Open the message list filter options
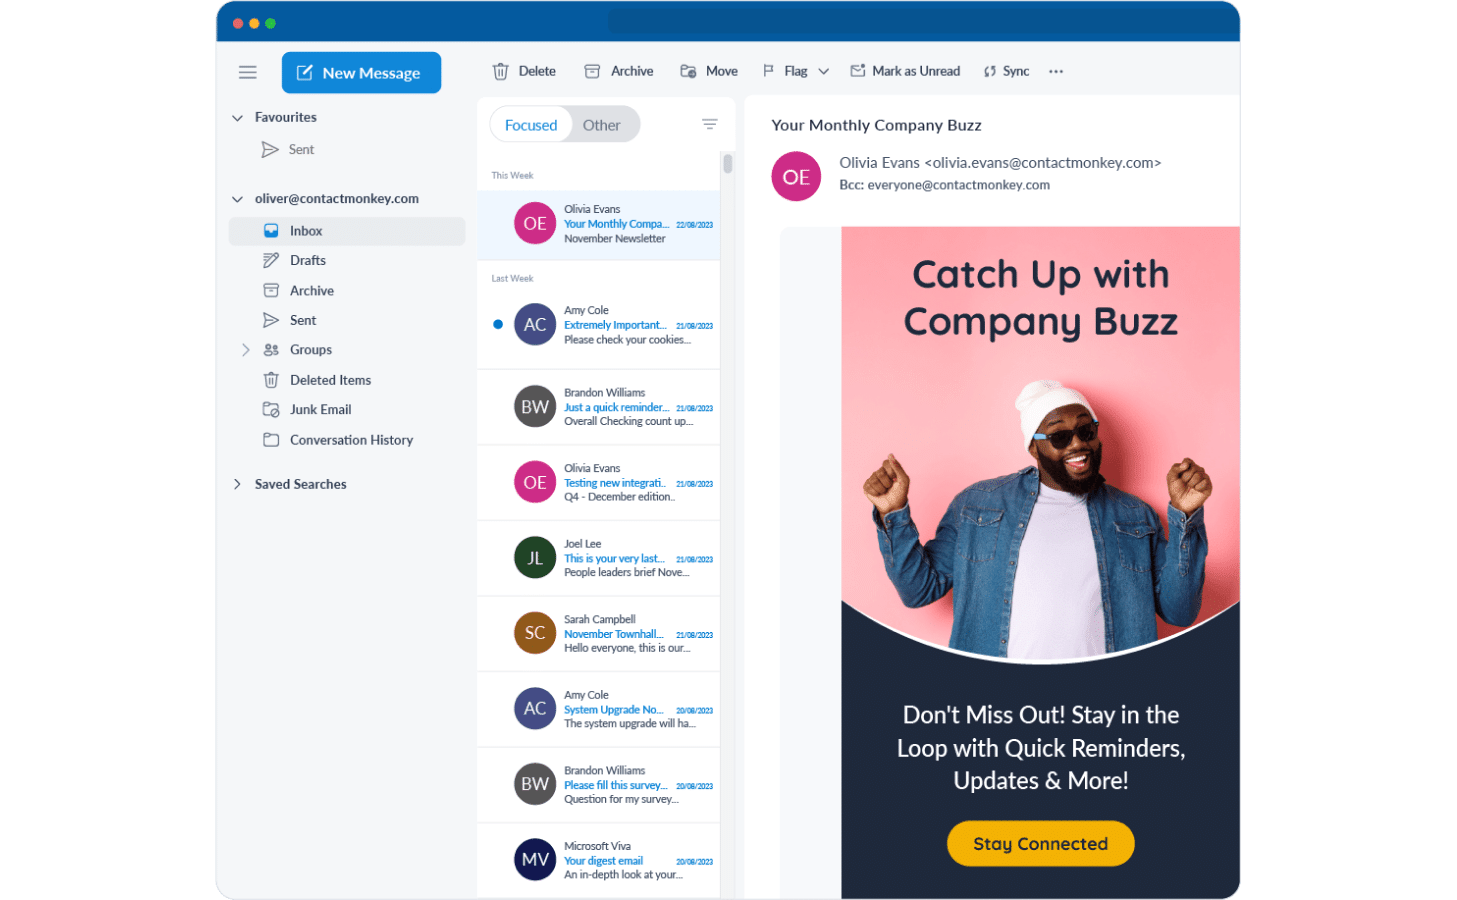 point(709,124)
